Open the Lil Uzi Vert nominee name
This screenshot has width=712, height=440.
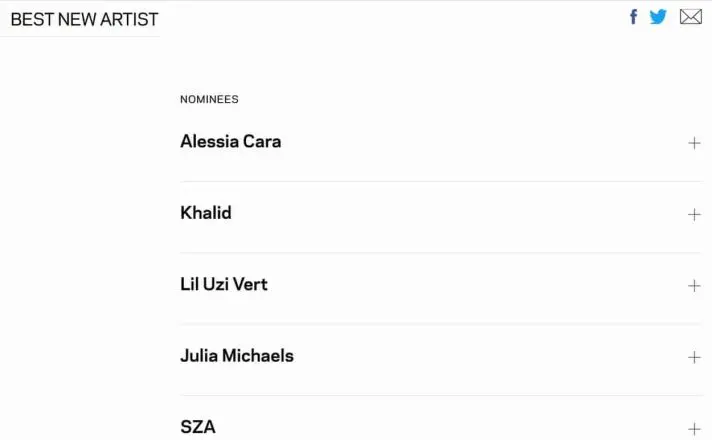click(224, 284)
